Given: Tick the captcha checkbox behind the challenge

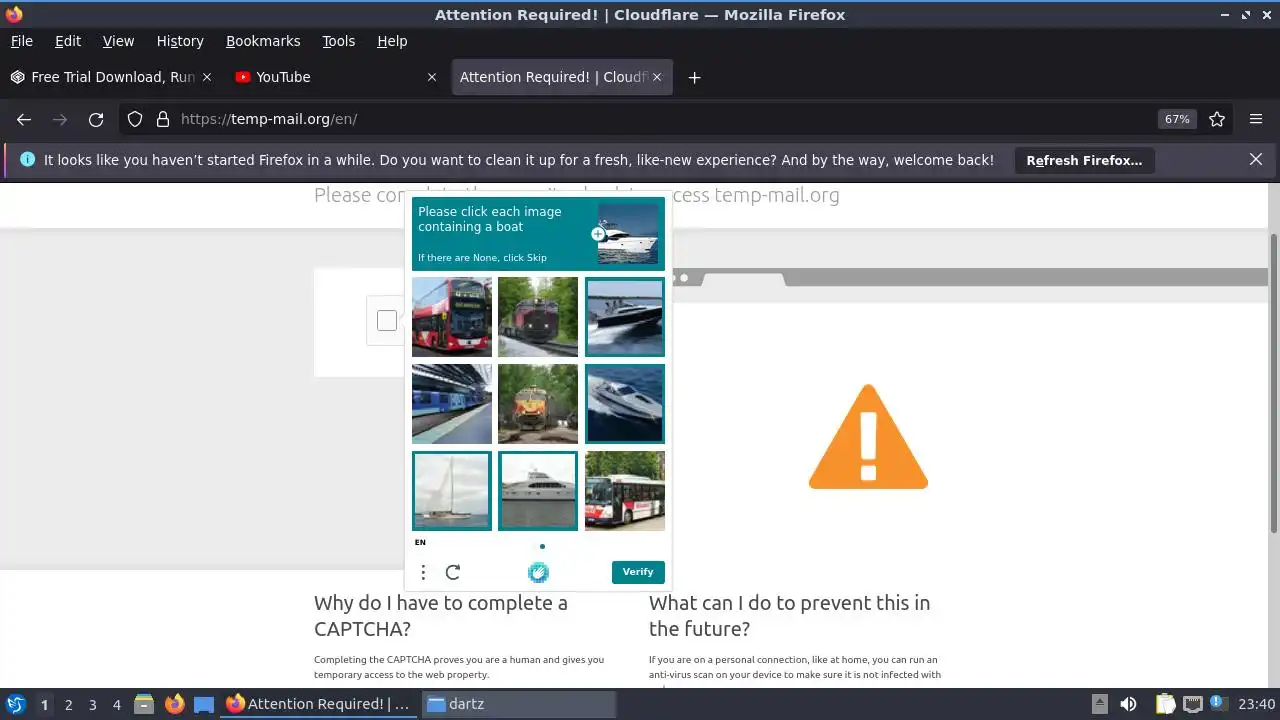Looking at the screenshot, I should 387,320.
